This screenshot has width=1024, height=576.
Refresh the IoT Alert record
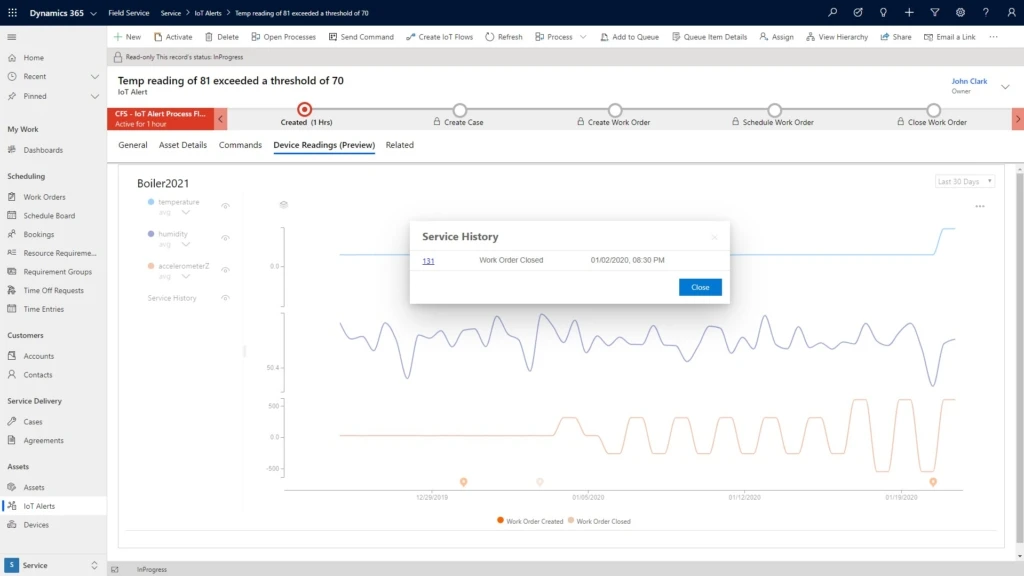(x=503, y=36)
